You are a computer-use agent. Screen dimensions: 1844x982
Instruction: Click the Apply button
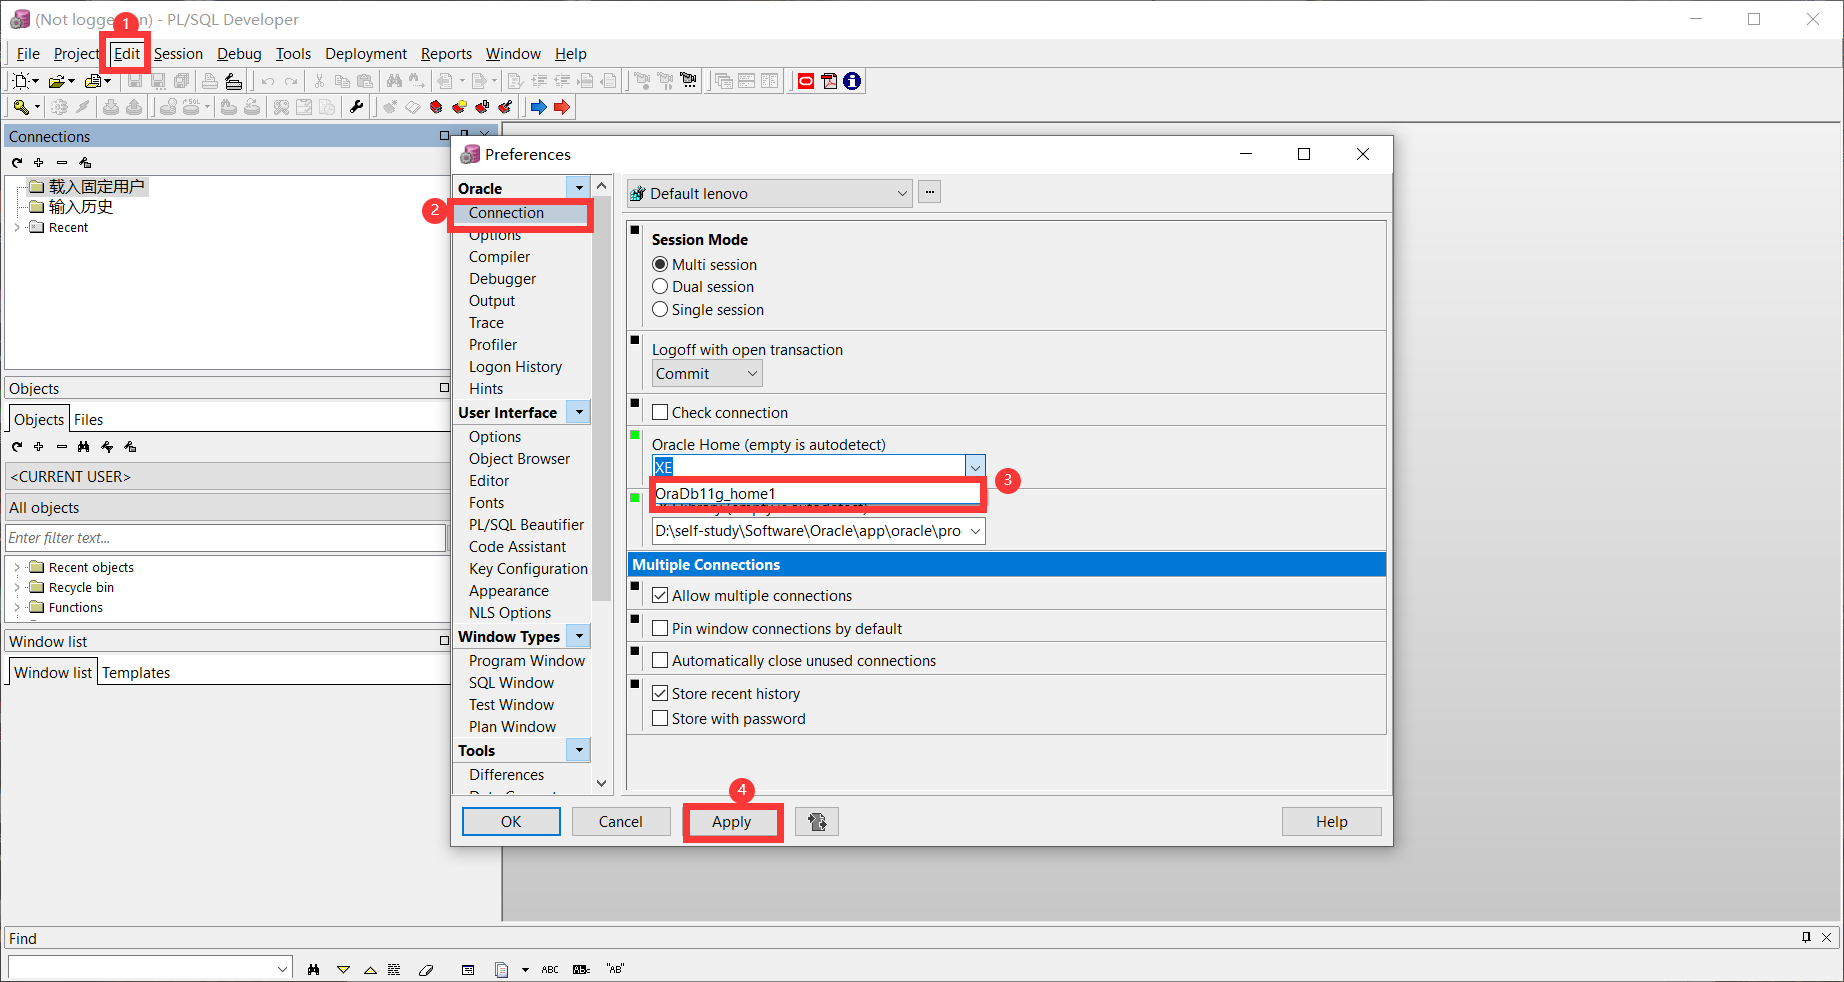coord(732,822)
